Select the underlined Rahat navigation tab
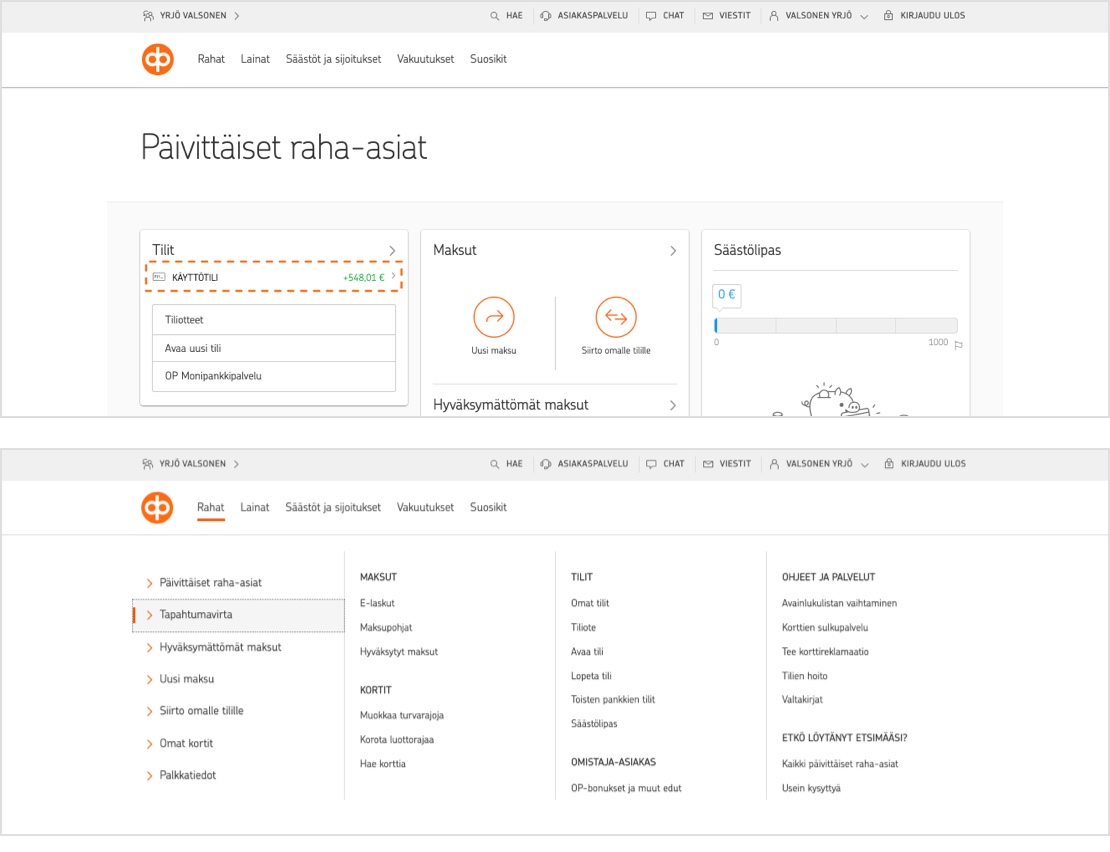This screenshot has height=852, width=1110. tap(211, 507)
